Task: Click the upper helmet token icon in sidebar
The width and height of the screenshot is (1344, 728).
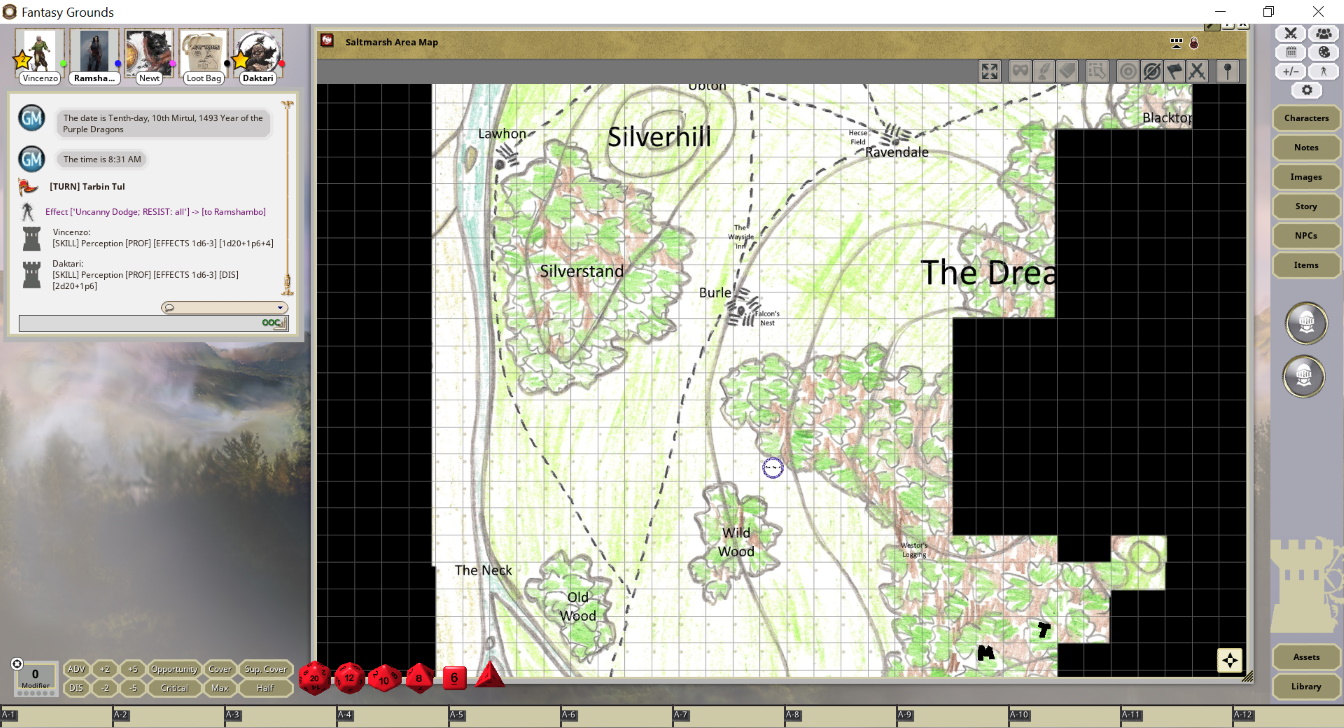Action: (1305, 323)
